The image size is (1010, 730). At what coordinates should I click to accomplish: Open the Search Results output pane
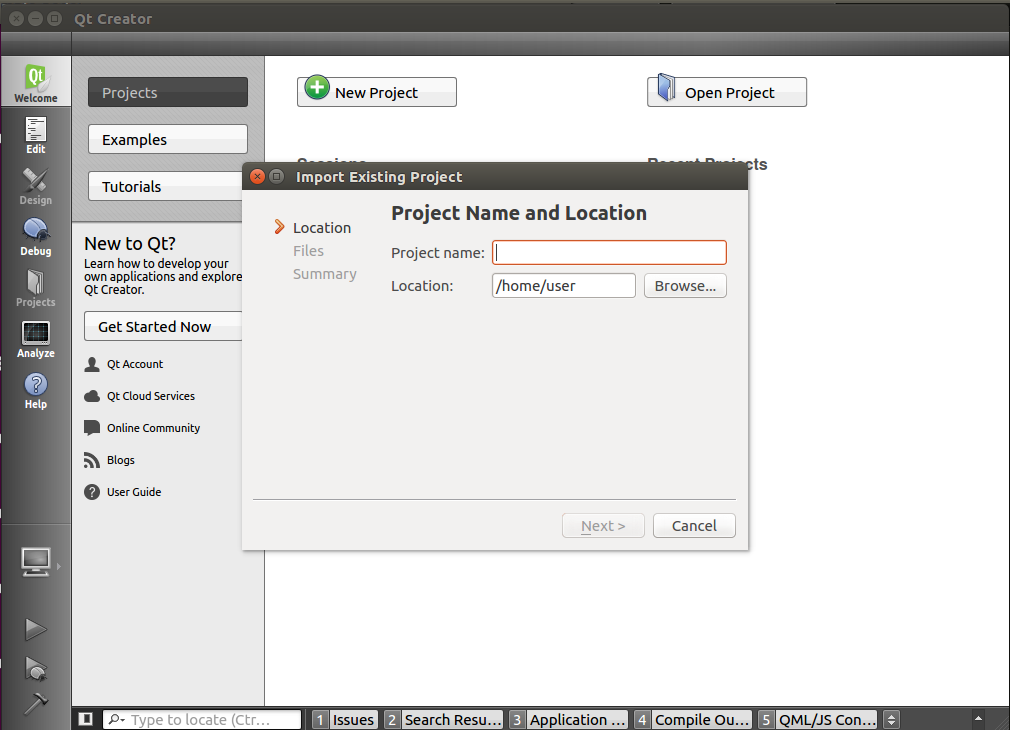(444, 720)
